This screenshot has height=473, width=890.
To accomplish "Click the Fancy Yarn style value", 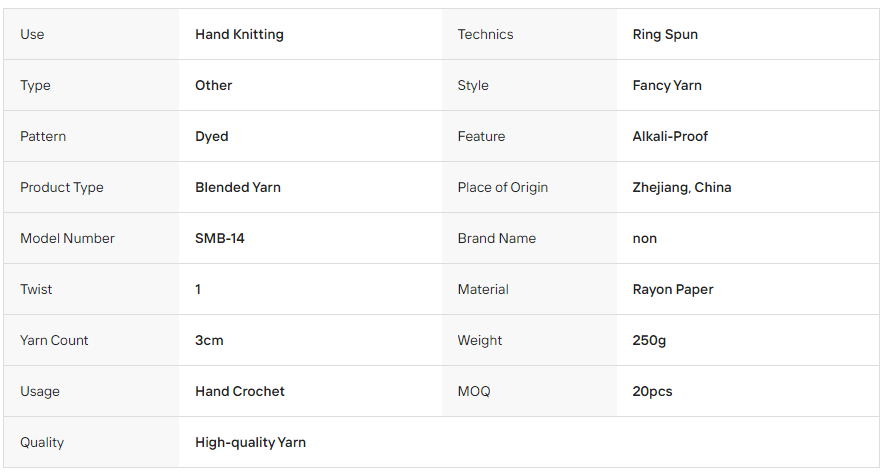I will coord(667,85).
